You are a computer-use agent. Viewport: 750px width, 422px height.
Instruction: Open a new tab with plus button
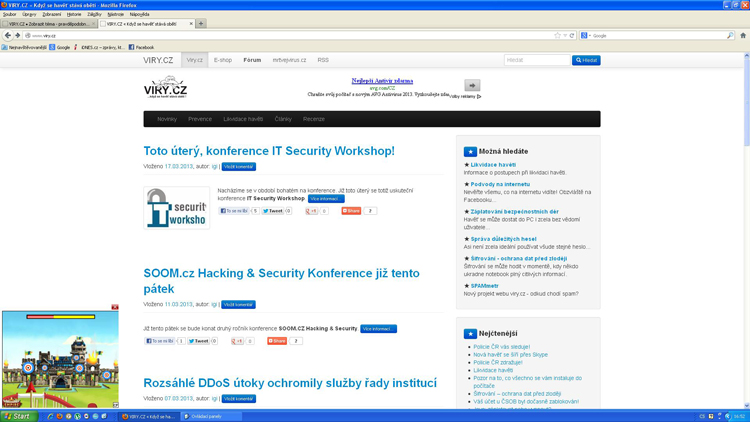coord(201,23)
